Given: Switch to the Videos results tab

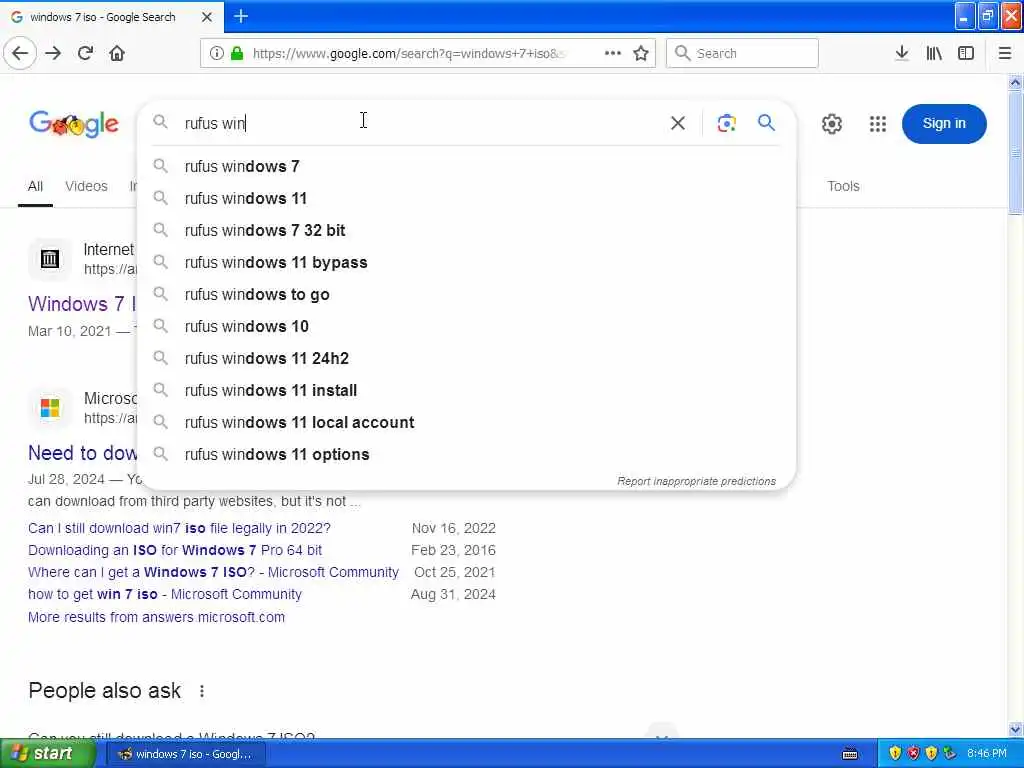Looking at the screenshot, I should [x=86, y=187].
